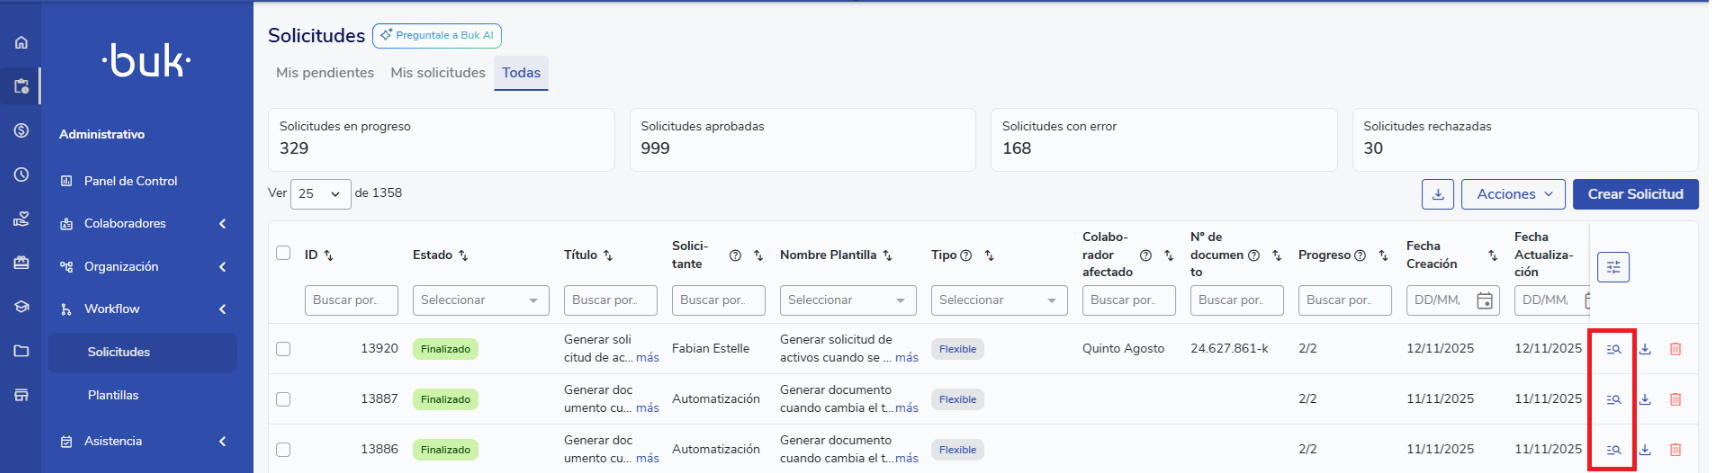Viewport: 1712px width, 473px height.
Task: Download request 13887 using its row icon
Action: [x=1645, y=399]
